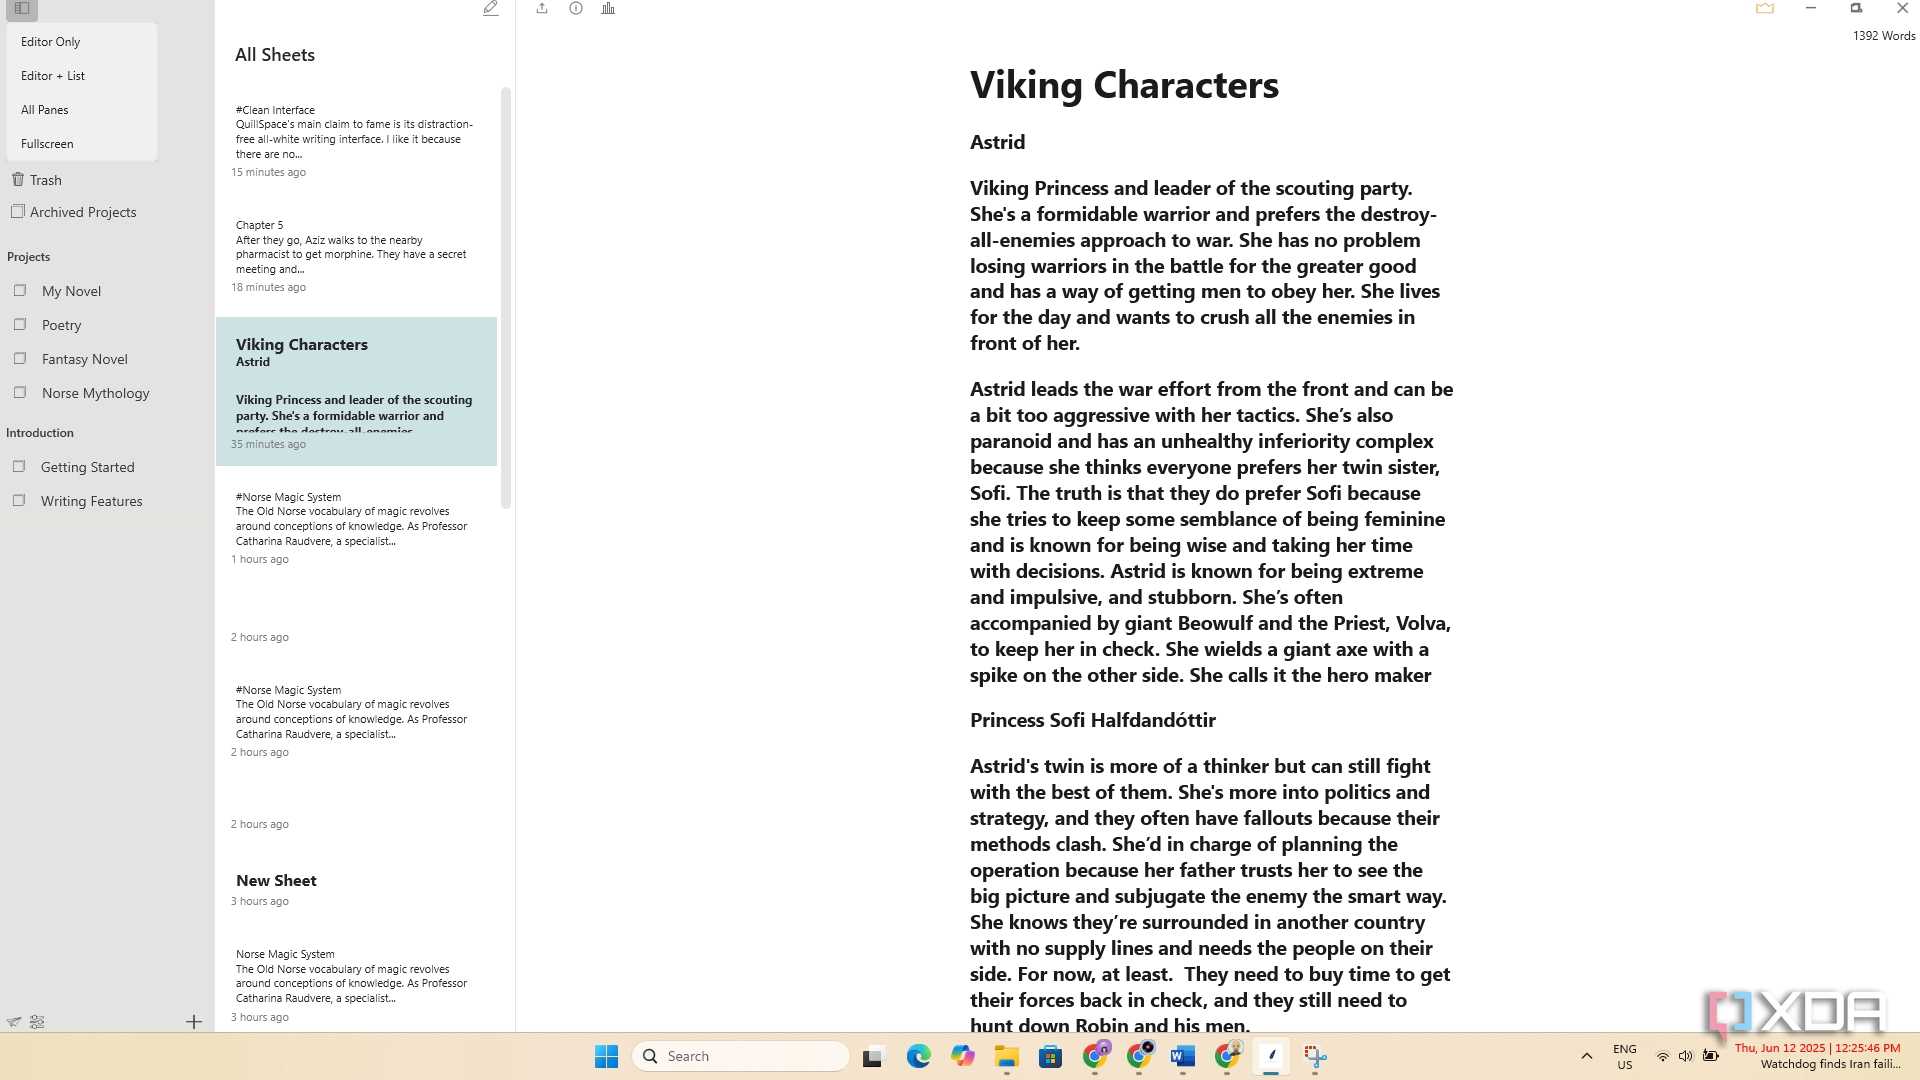Open the Snipping Tool taskbar icon
Image resolution: width=1920 pixels, height=1080 pixels.
coord(1315,1056)
